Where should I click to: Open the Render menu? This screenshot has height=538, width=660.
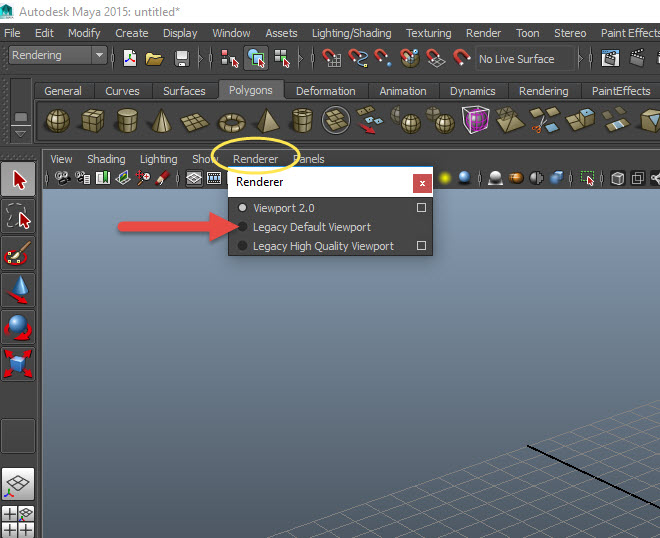click(483, 33)
